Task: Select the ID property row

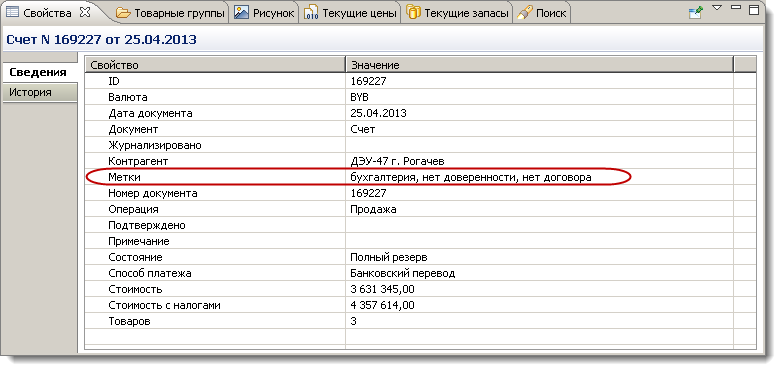Action: [420, 81]
